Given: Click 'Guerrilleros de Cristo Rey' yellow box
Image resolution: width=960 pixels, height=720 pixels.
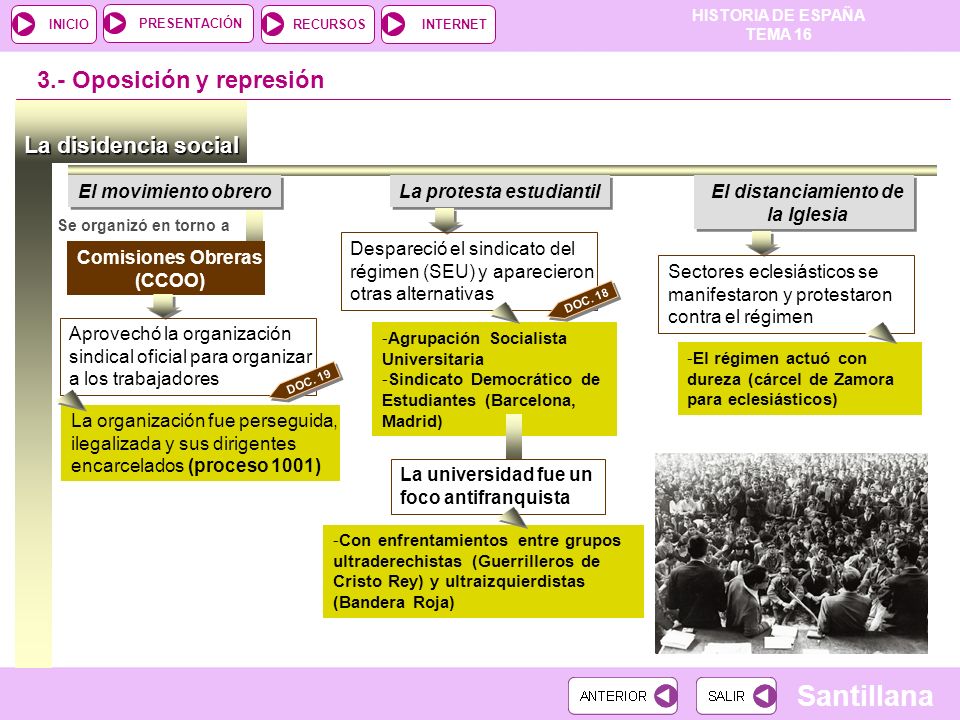Looking at the screenshot, I should click(x=483, y=571).
